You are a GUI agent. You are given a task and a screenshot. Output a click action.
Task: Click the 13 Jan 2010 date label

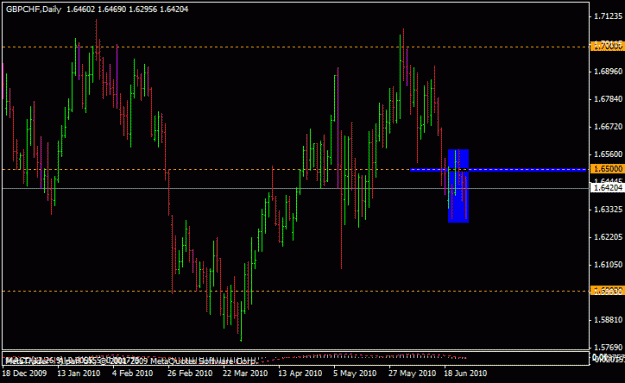[79, 373]
